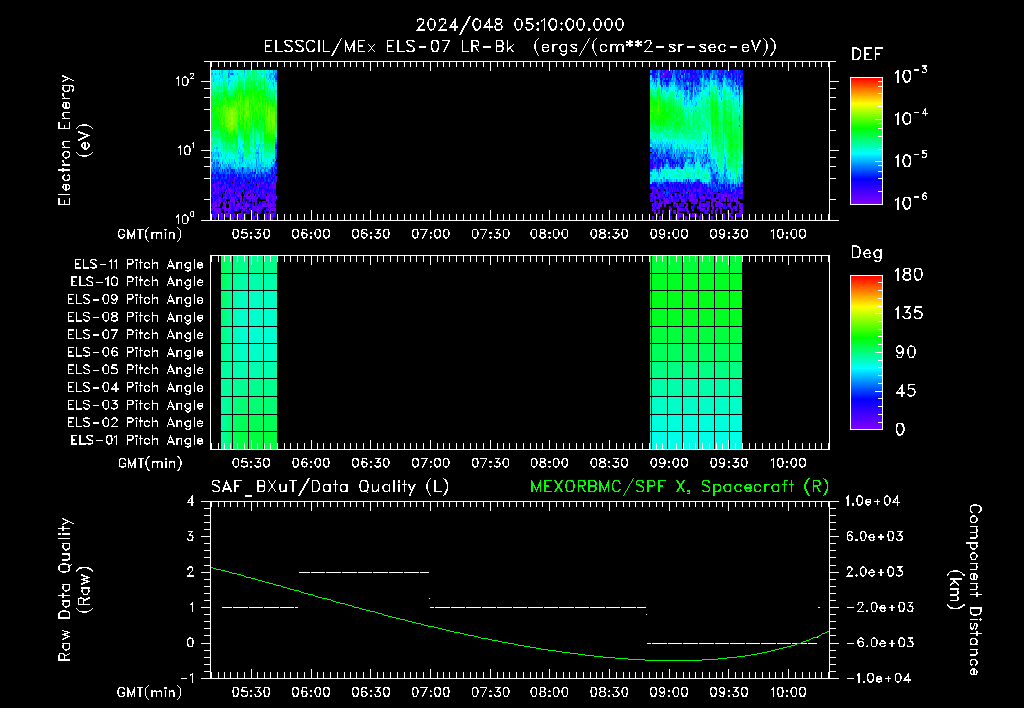Pick the DEF rainbow color scale bar
1024x708 pixels.
[866, 140]
